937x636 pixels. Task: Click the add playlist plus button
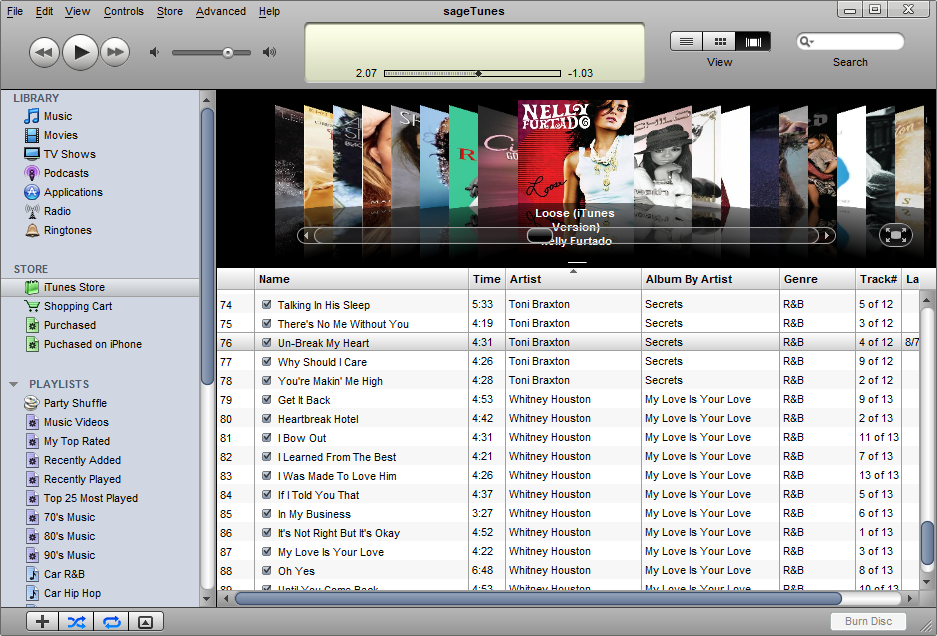(x=42, y=622)
